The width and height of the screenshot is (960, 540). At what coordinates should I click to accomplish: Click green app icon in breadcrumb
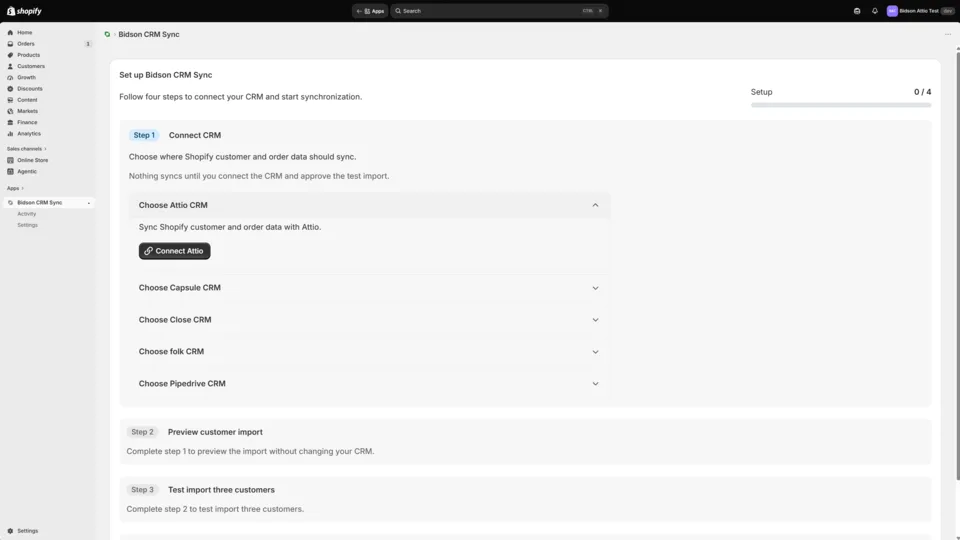click(x=107, y=34)
